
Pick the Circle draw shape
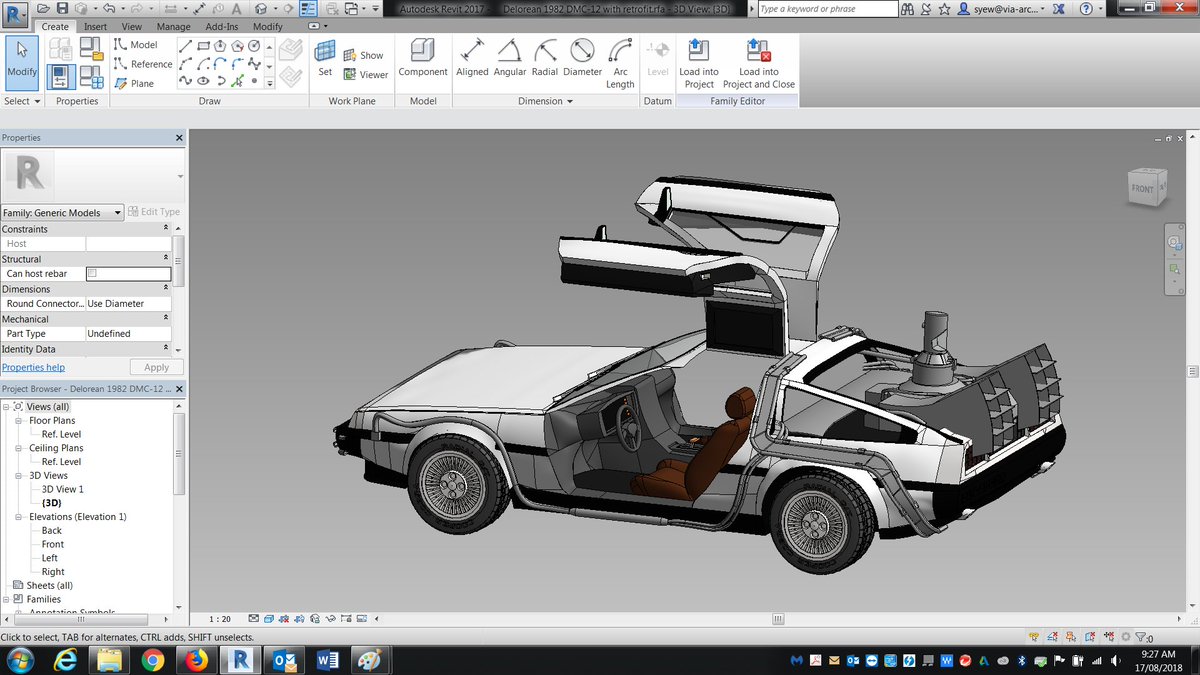[254, 46]
